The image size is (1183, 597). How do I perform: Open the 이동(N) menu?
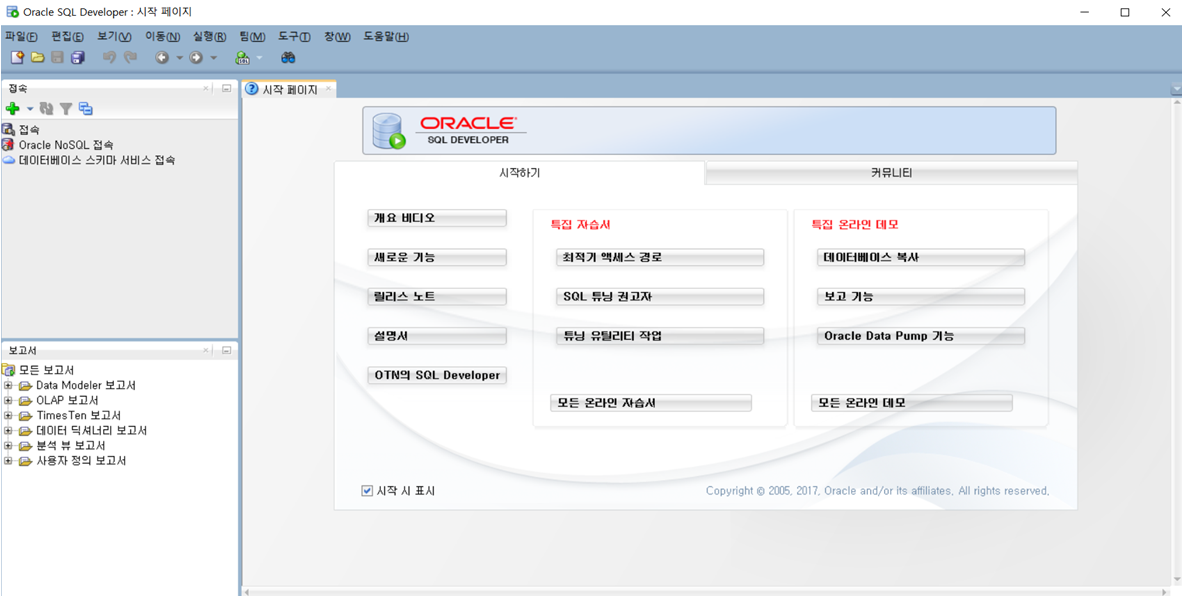click(x=163, y=36)
